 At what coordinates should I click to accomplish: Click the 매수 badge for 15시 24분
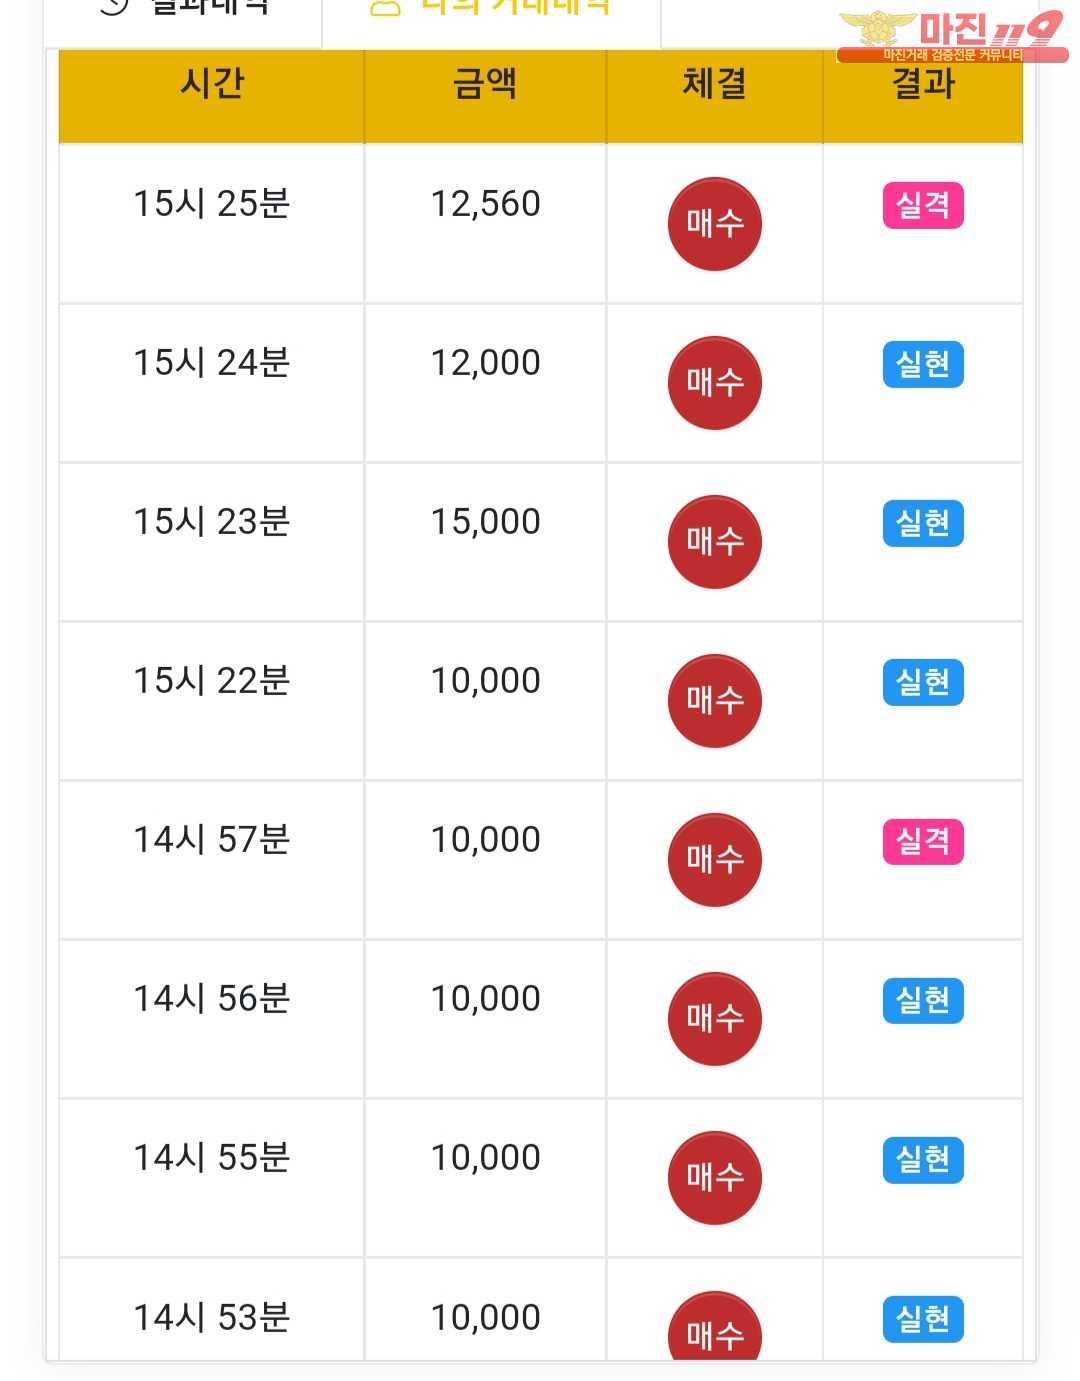point(714,383)
